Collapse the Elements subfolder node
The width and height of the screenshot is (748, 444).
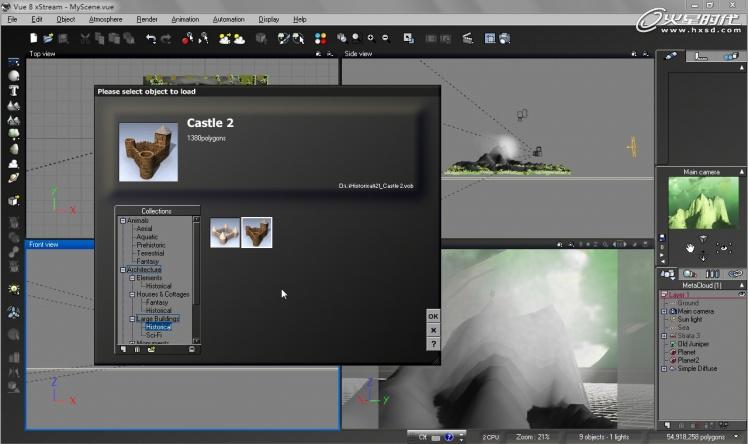[132, 278]
